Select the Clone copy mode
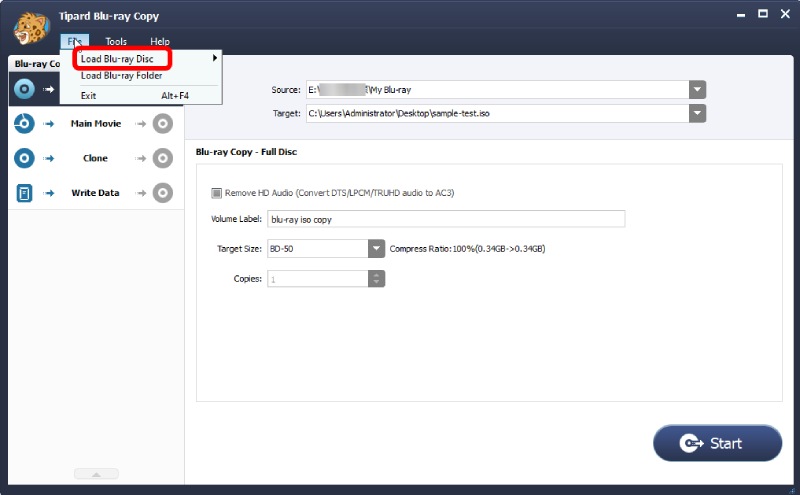Viewport: 800px width, 495px height. [95, 158]
